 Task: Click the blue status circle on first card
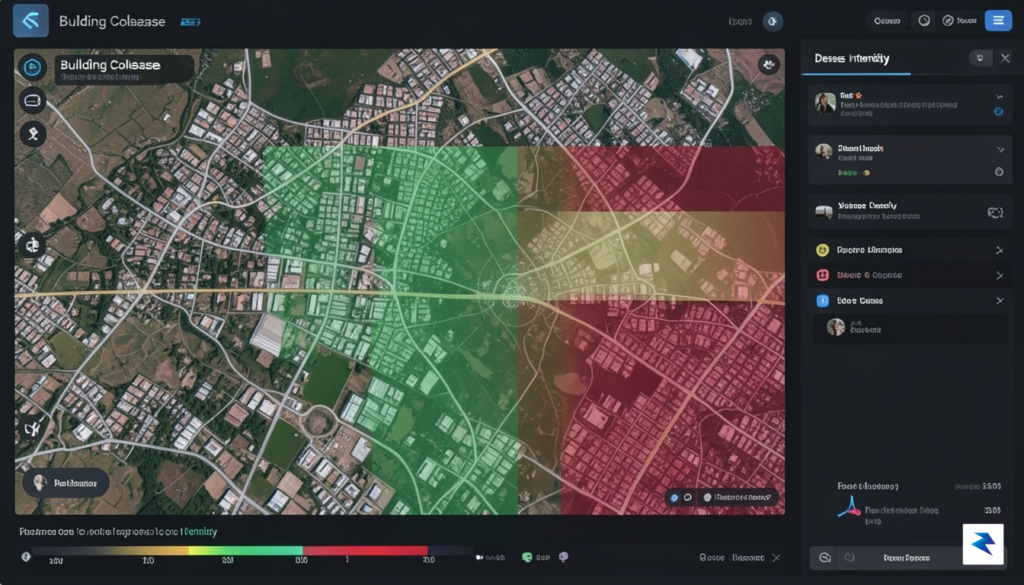click(999, 112)
